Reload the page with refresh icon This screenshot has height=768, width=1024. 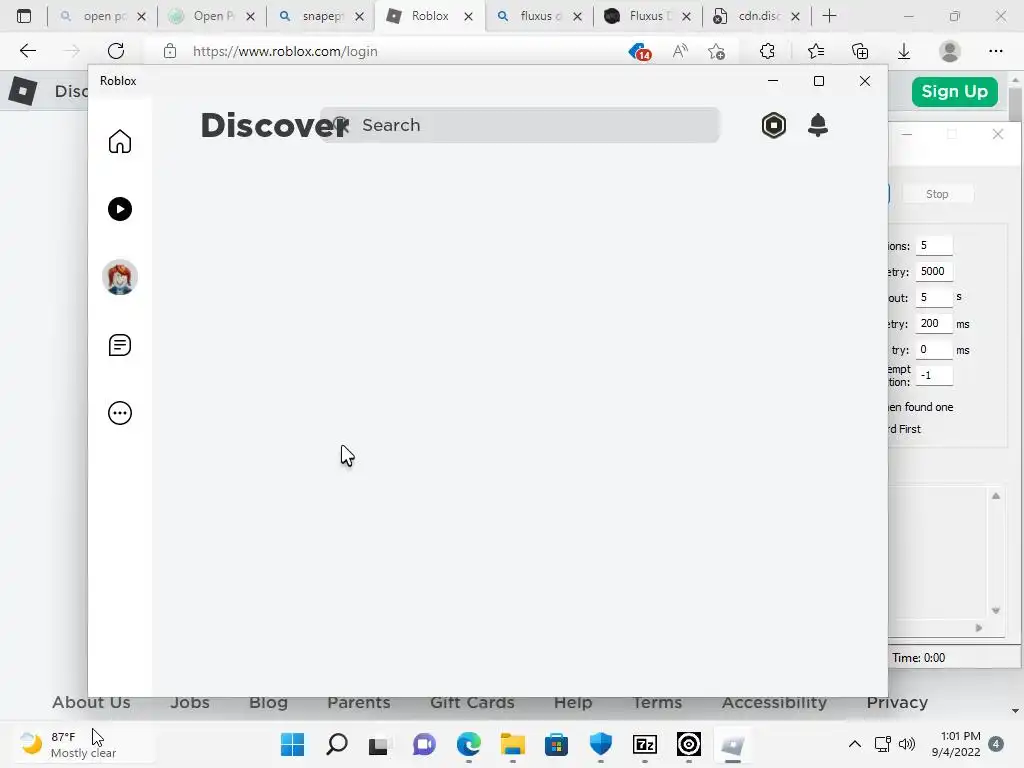[x=116, y=51]
